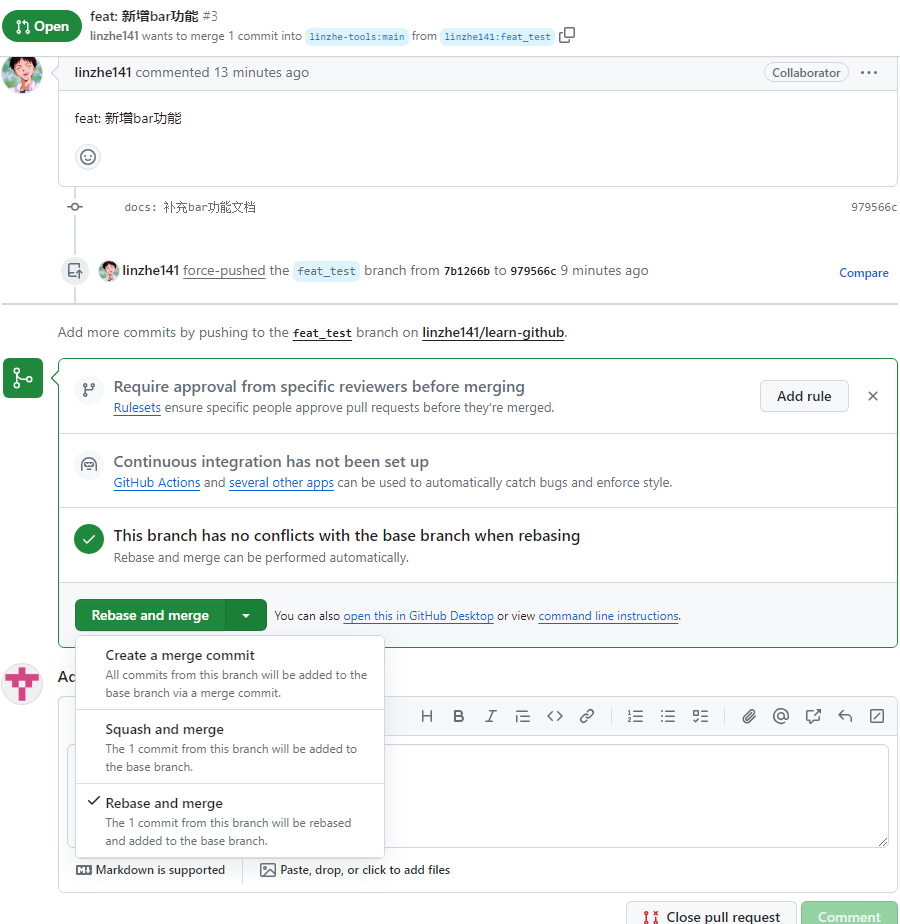This screenshot has height=924, width=900.
Task: Insert a task list icon
Action: pos(700,716)
